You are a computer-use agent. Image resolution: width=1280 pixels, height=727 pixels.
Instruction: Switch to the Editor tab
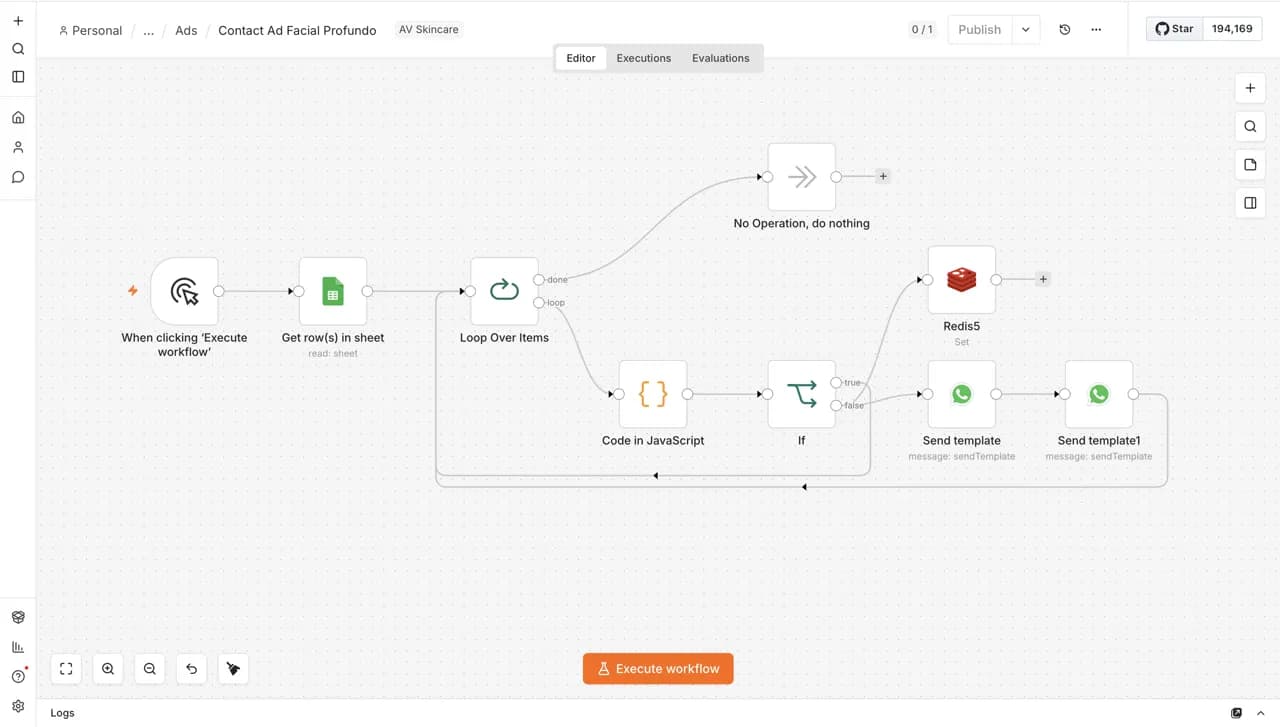point(581,58)
